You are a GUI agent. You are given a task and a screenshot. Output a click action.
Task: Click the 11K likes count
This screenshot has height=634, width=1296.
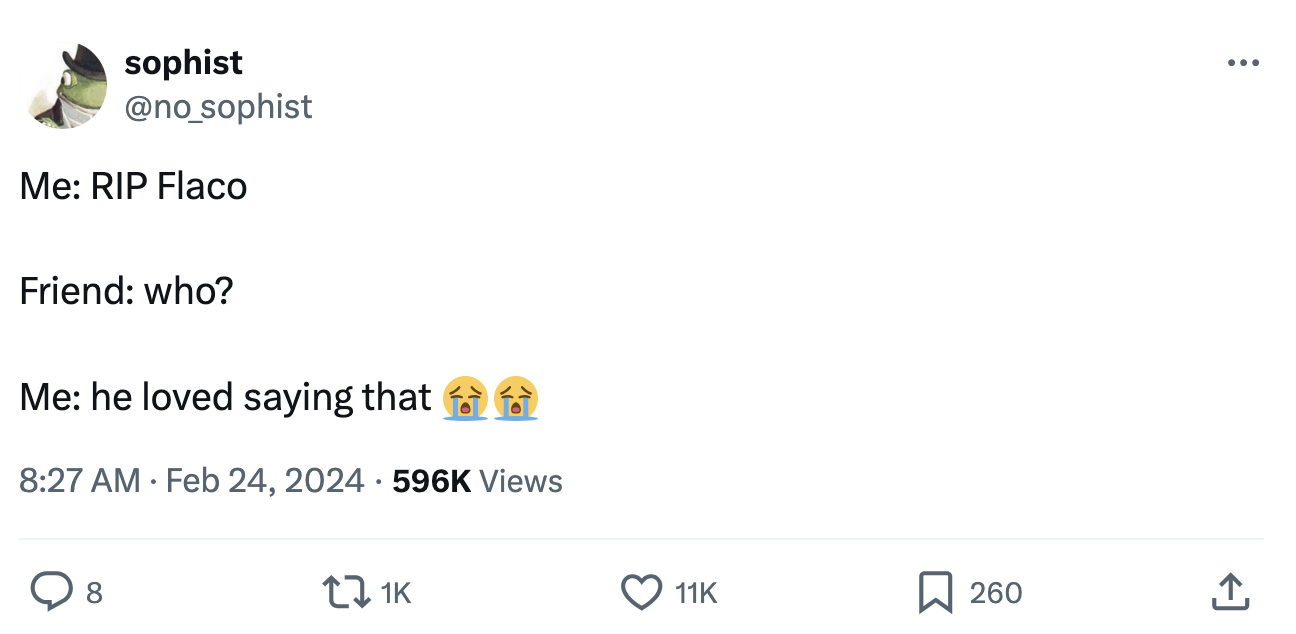696,593
